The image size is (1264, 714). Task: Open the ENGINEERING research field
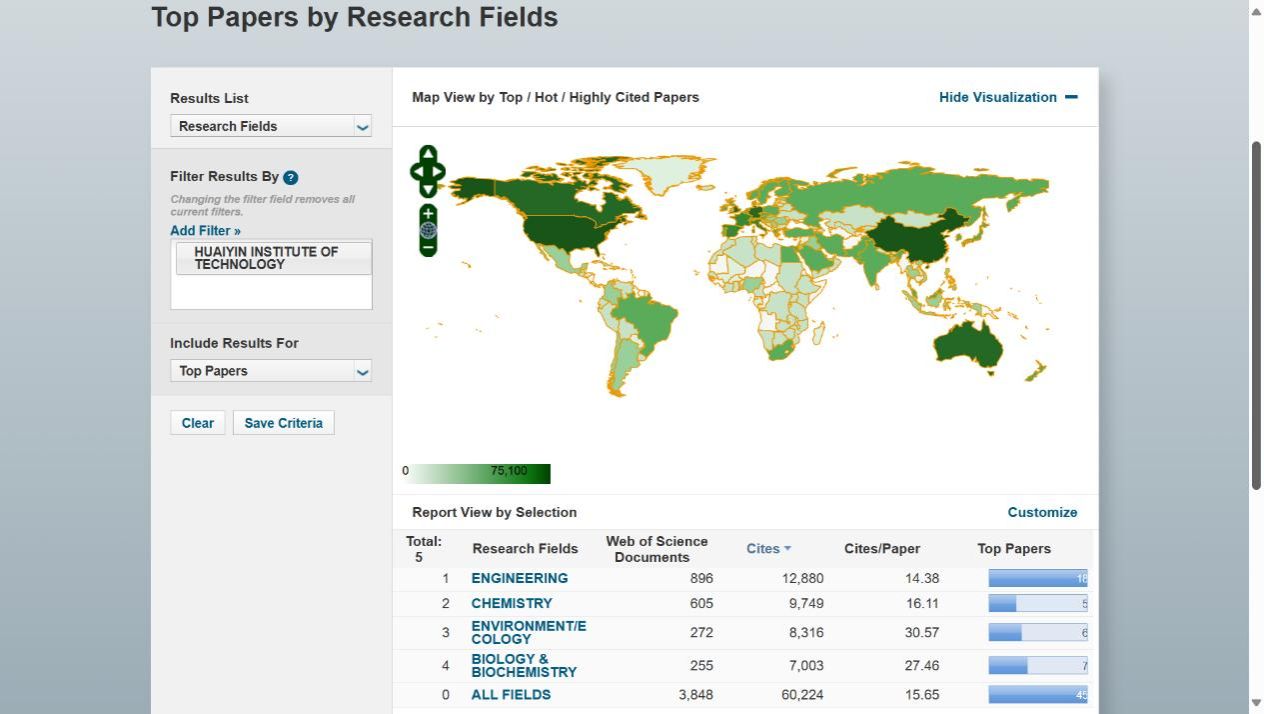(519, 578)
